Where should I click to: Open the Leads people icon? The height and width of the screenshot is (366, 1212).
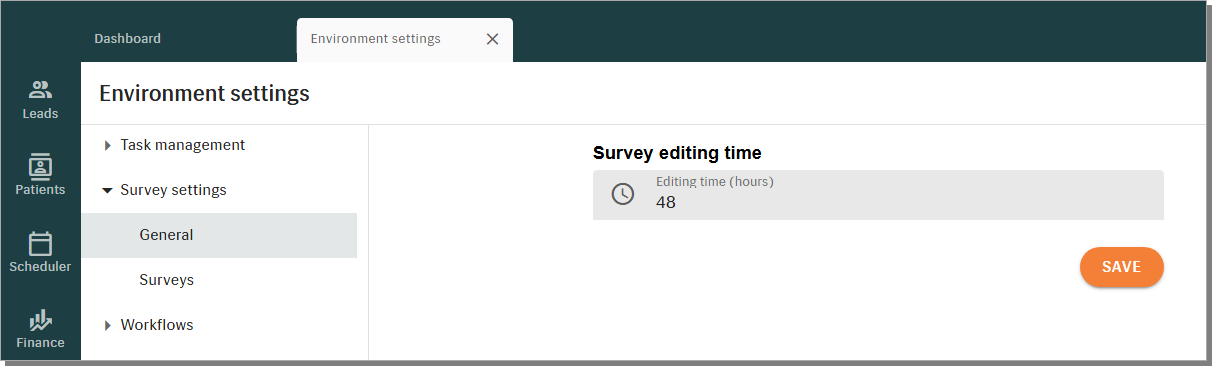pos(40,89)
